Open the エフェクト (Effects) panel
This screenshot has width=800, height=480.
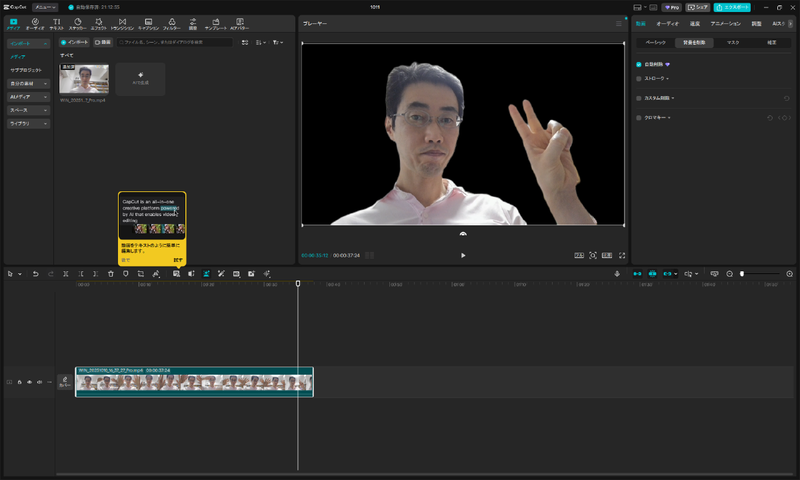pos(99,22)
